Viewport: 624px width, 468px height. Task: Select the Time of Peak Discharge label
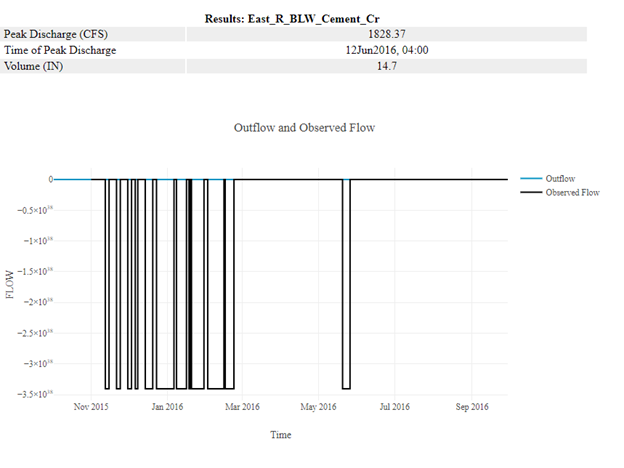coord(60,50)
